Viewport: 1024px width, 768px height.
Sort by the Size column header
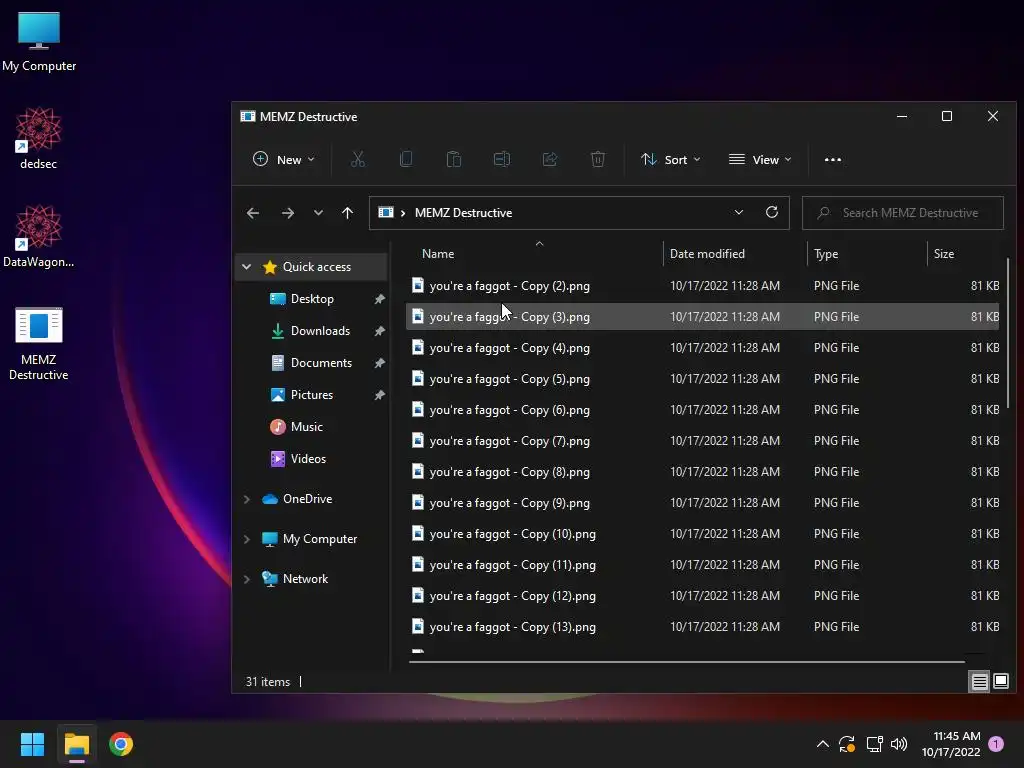943,253
